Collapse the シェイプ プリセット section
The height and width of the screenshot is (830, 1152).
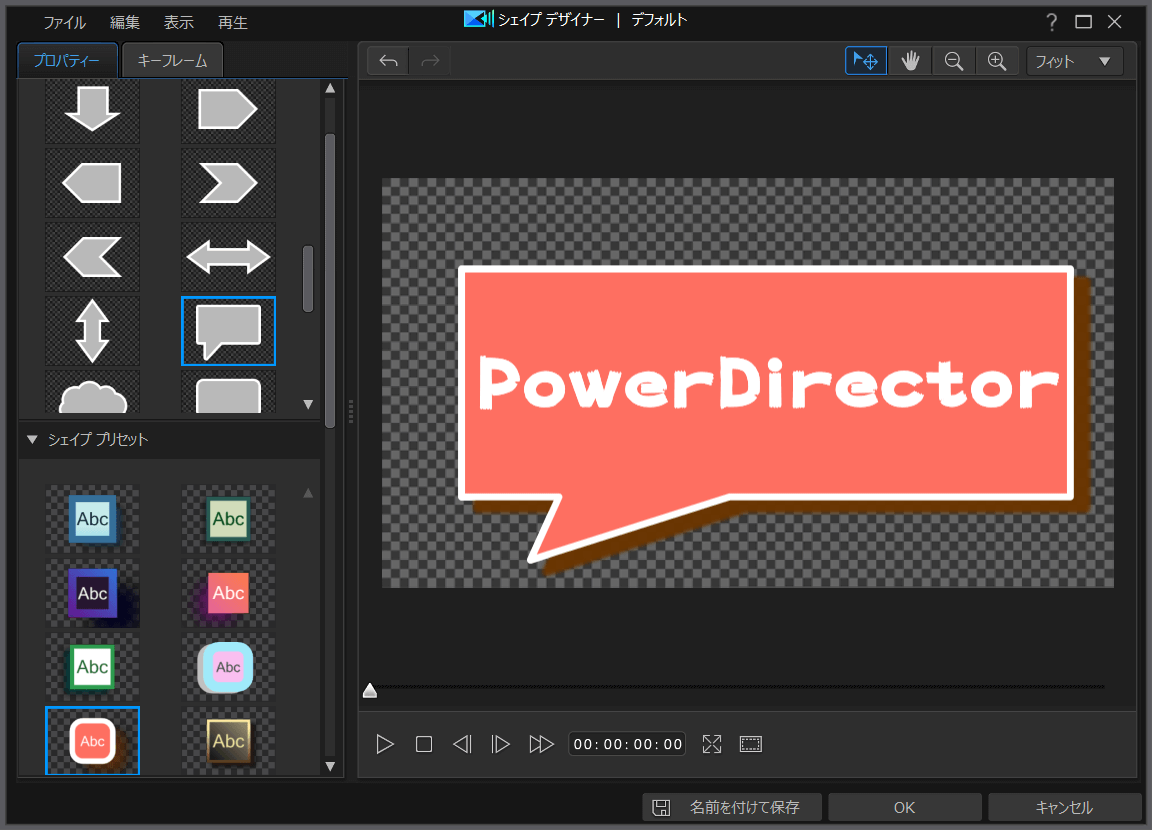(x=32, y=439)
